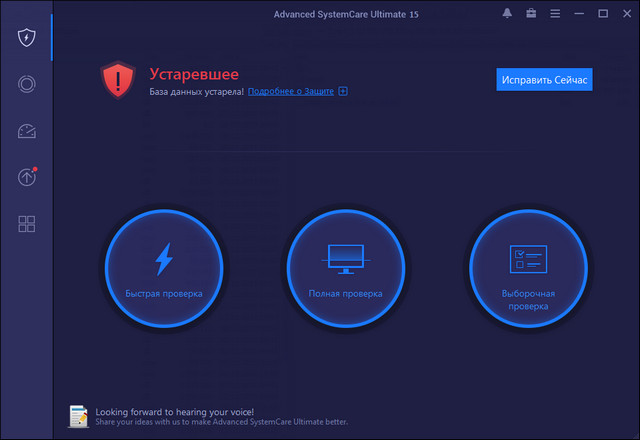Click the notification bell icon
The image size is (640, 440).
(507, 14)
